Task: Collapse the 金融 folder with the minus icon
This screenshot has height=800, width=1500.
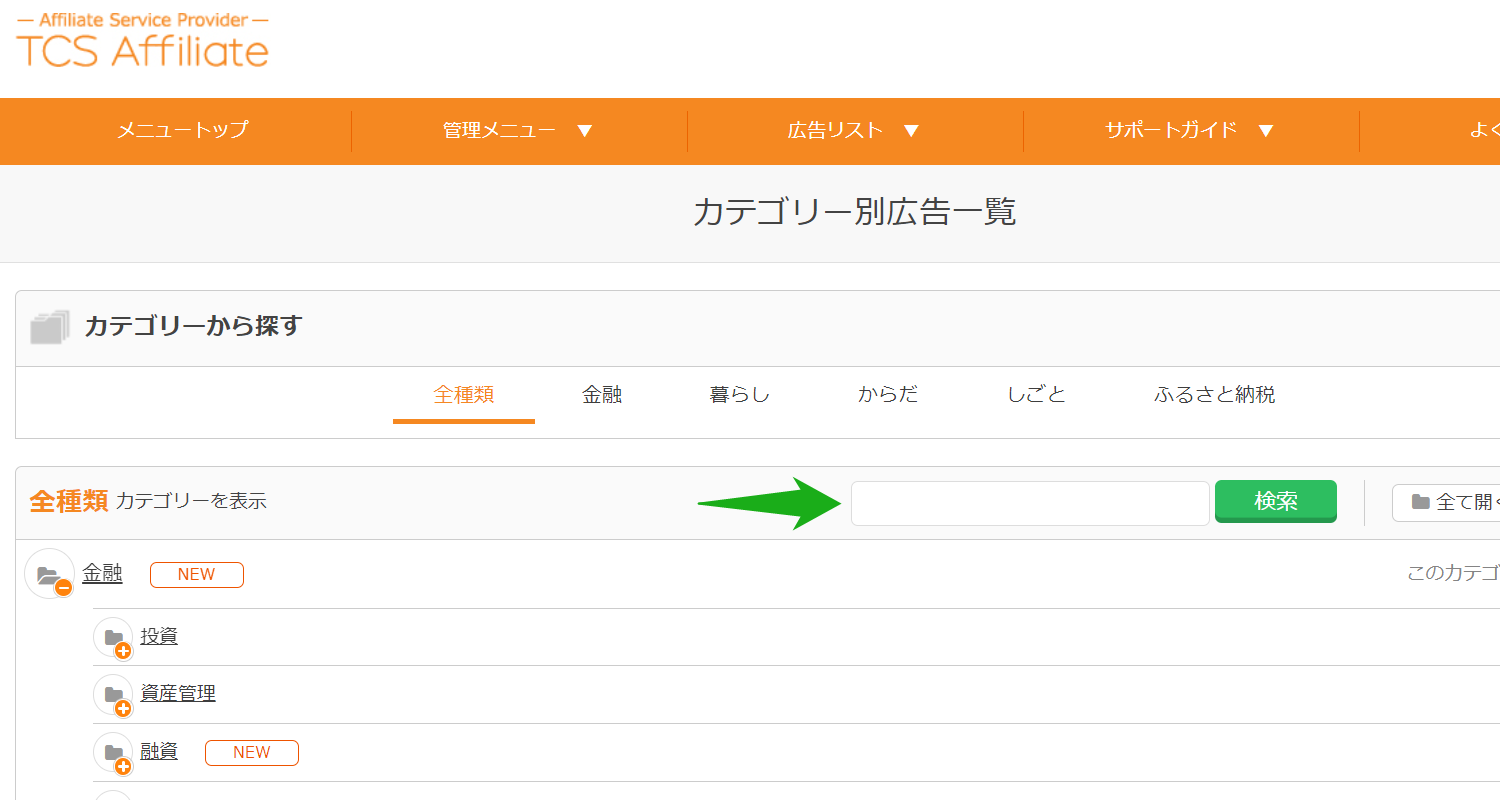Action: coord(50,575)
